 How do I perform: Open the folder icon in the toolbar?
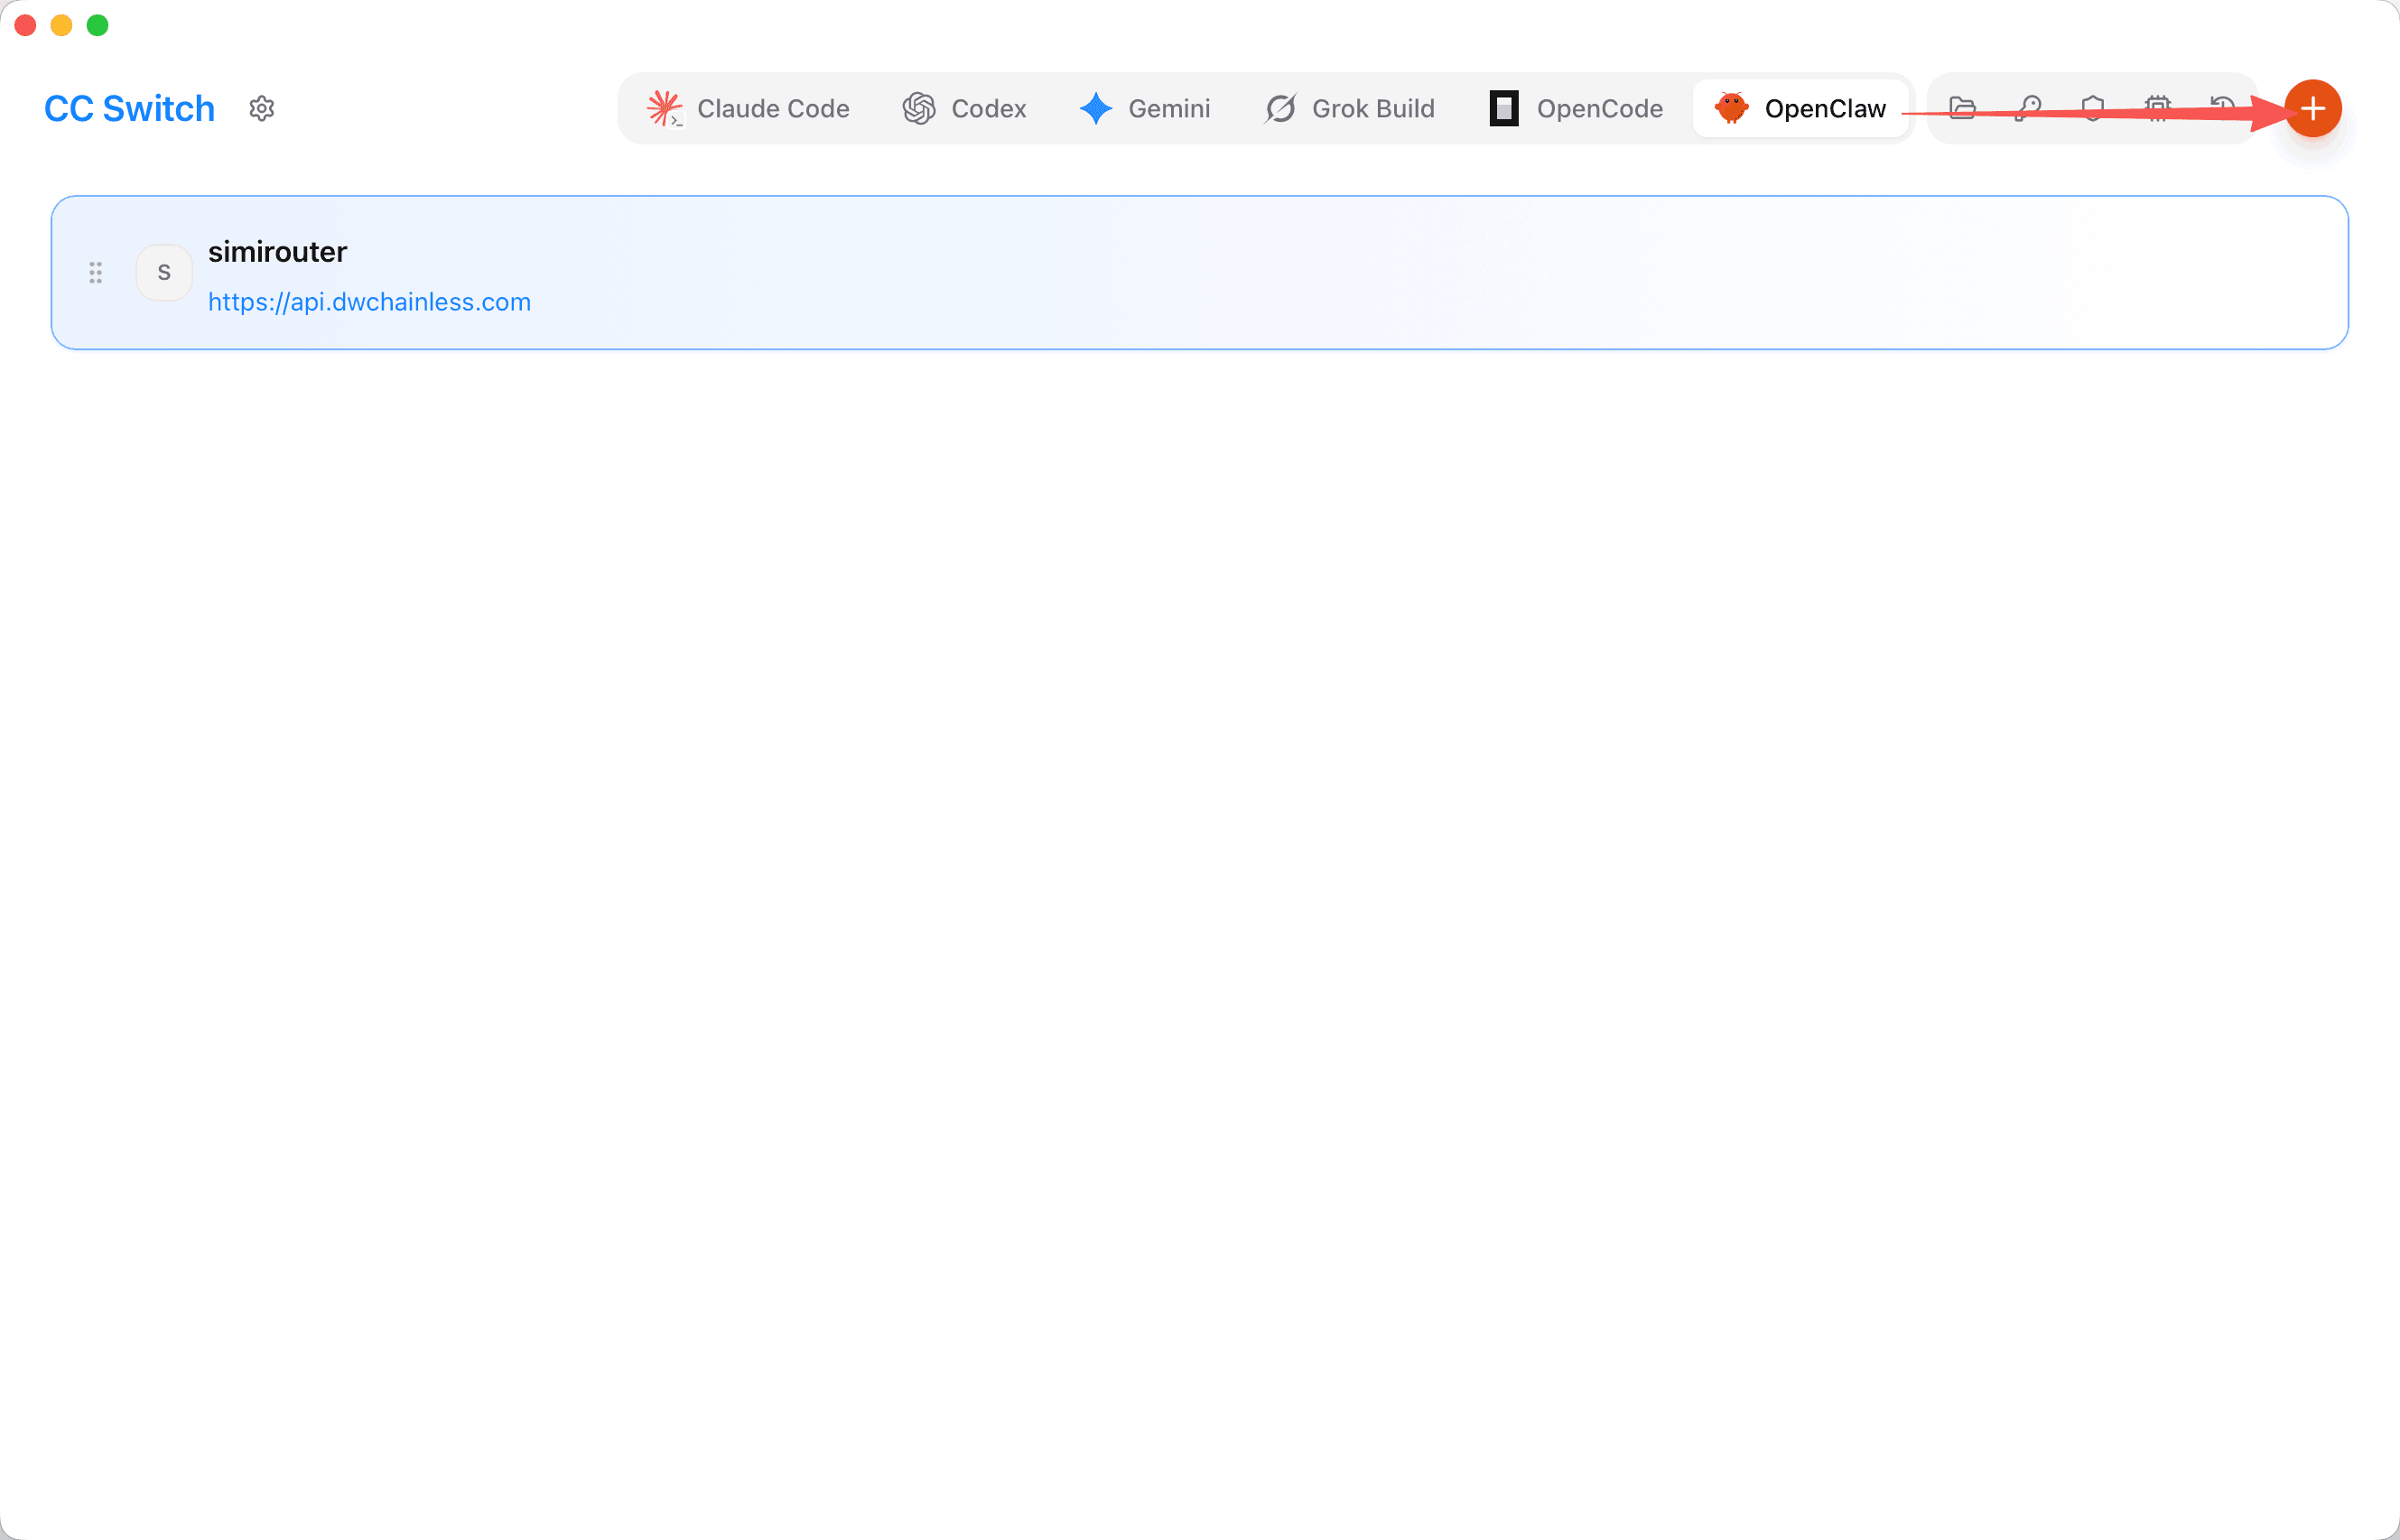[1963, 108]
